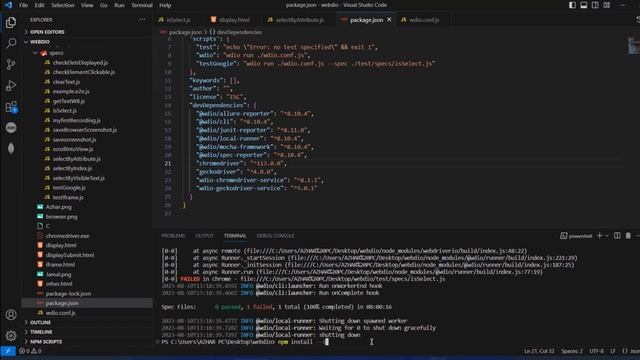Open the Run menu
Viewport: 640px width, 360px height.
pyautogui.click(x=119, y=5)
